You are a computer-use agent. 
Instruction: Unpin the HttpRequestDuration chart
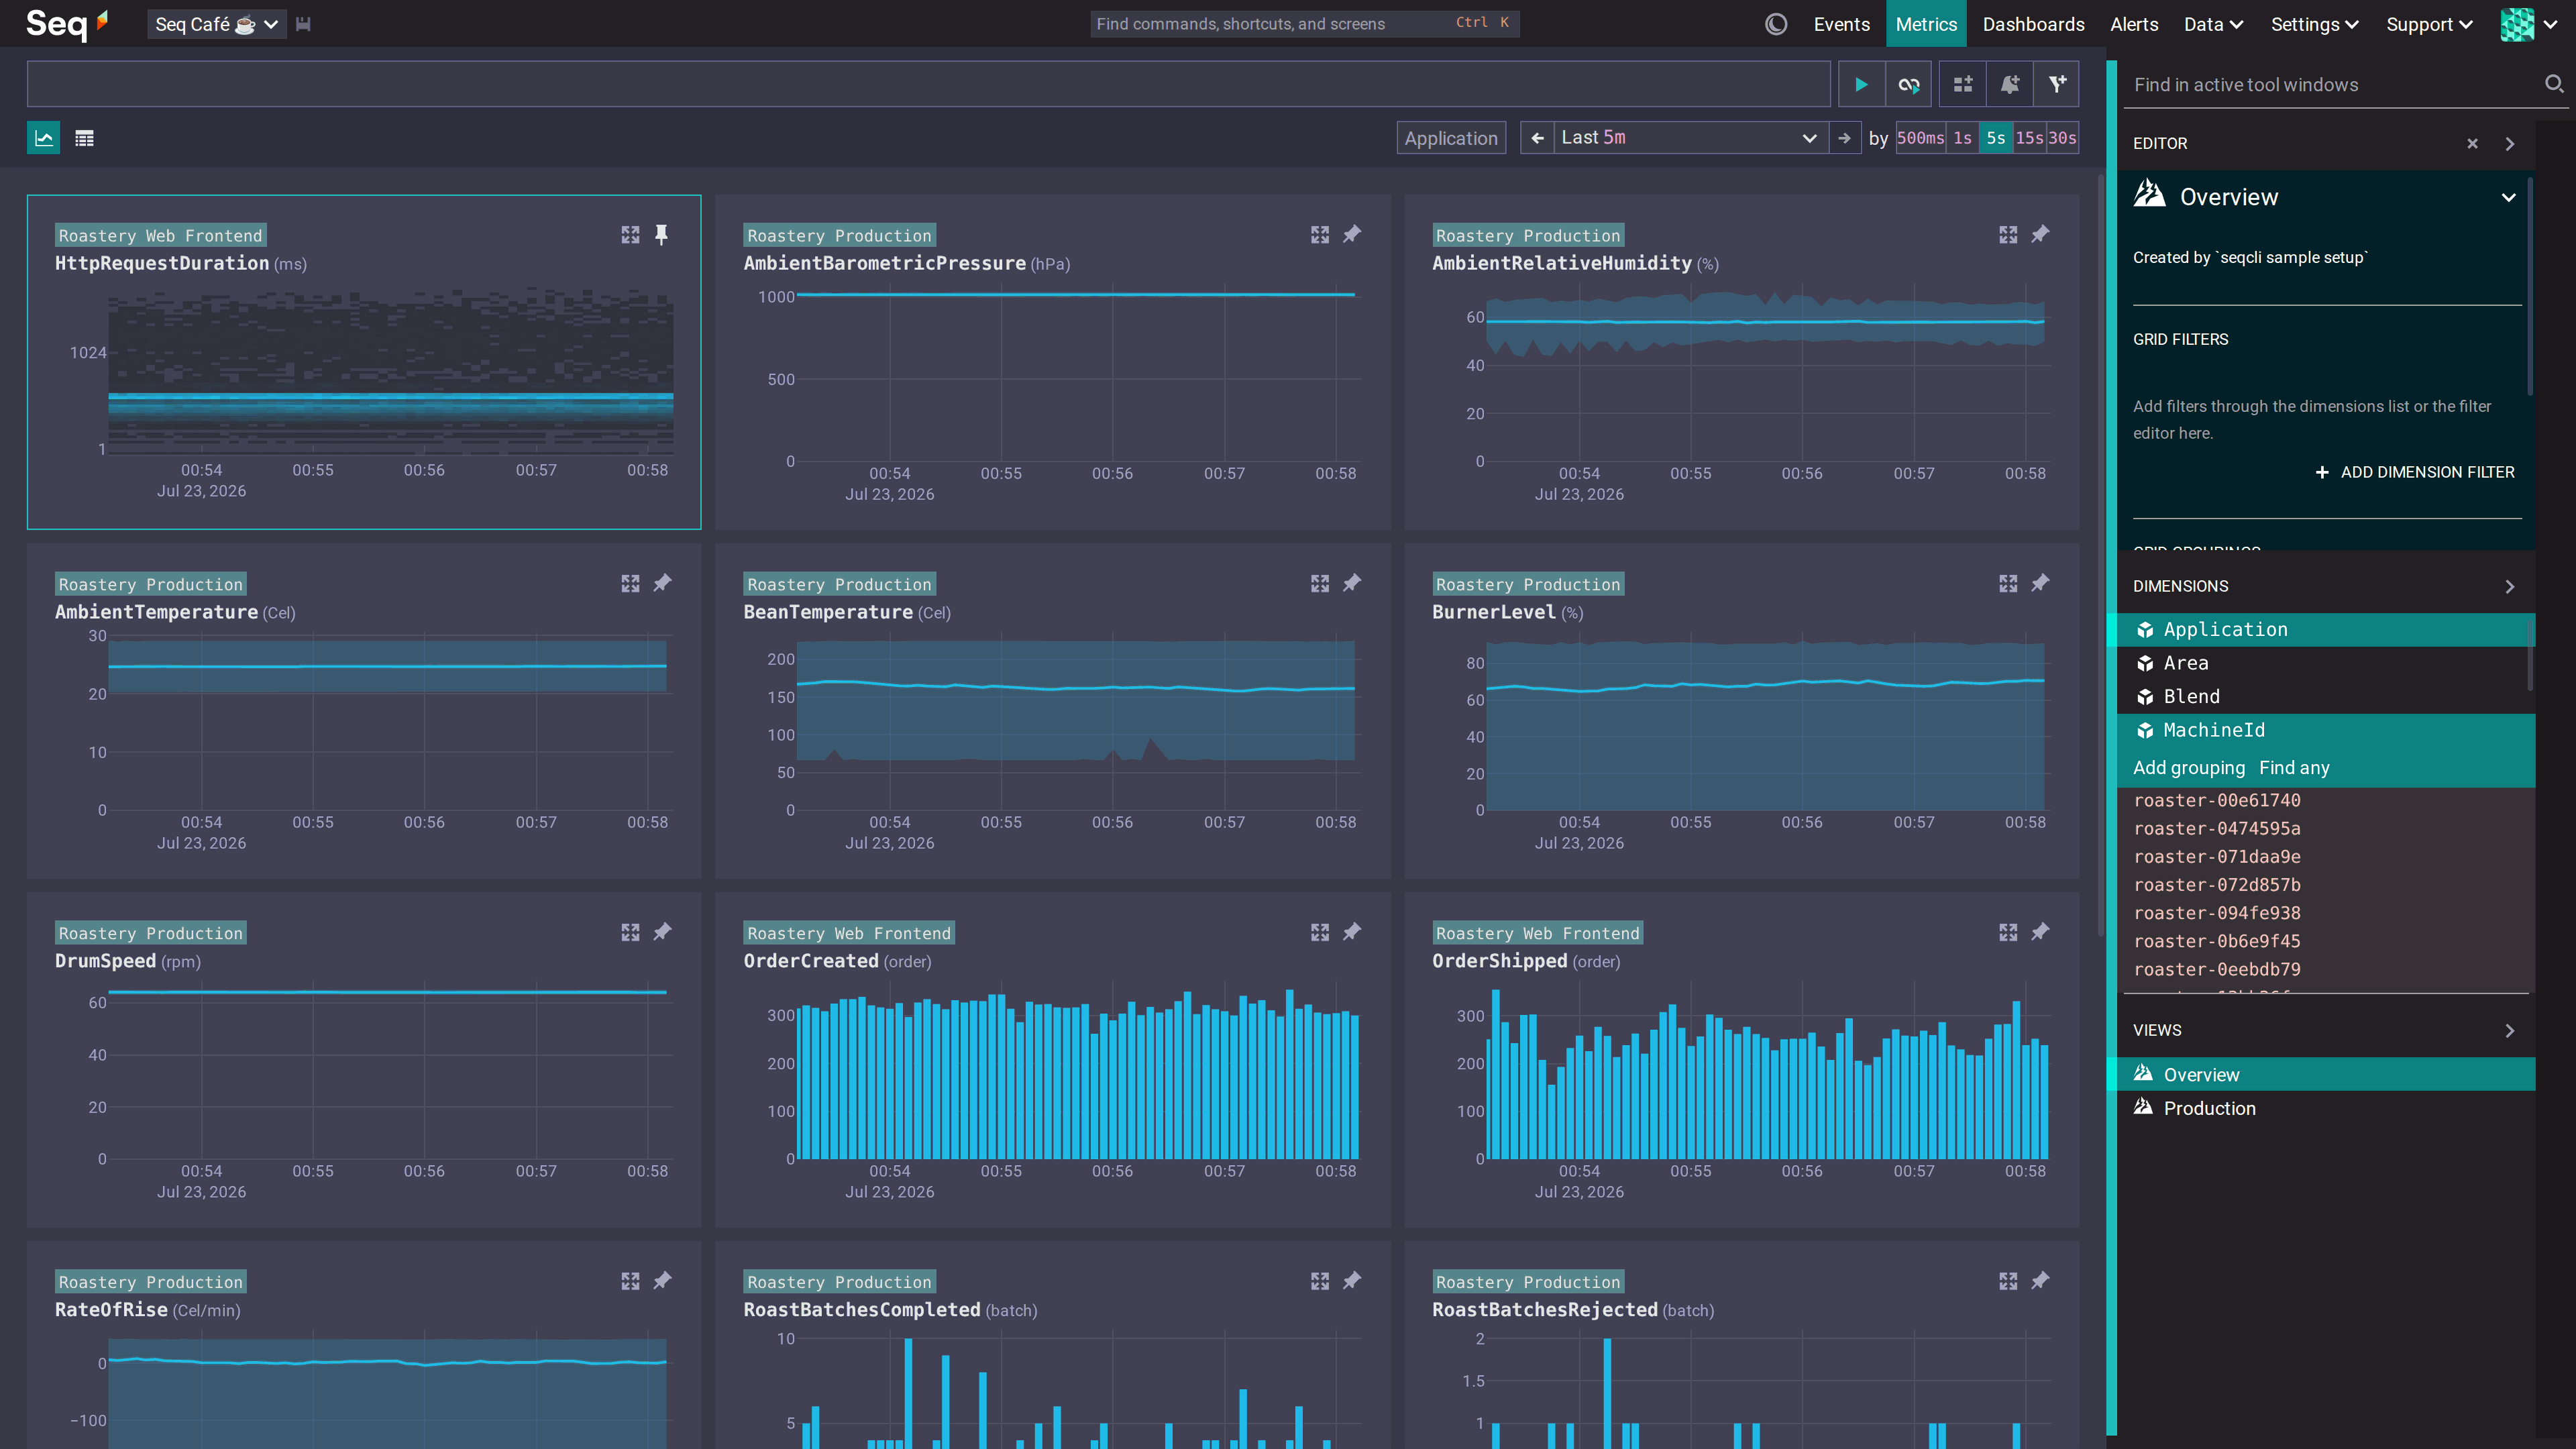coord(661,235)
